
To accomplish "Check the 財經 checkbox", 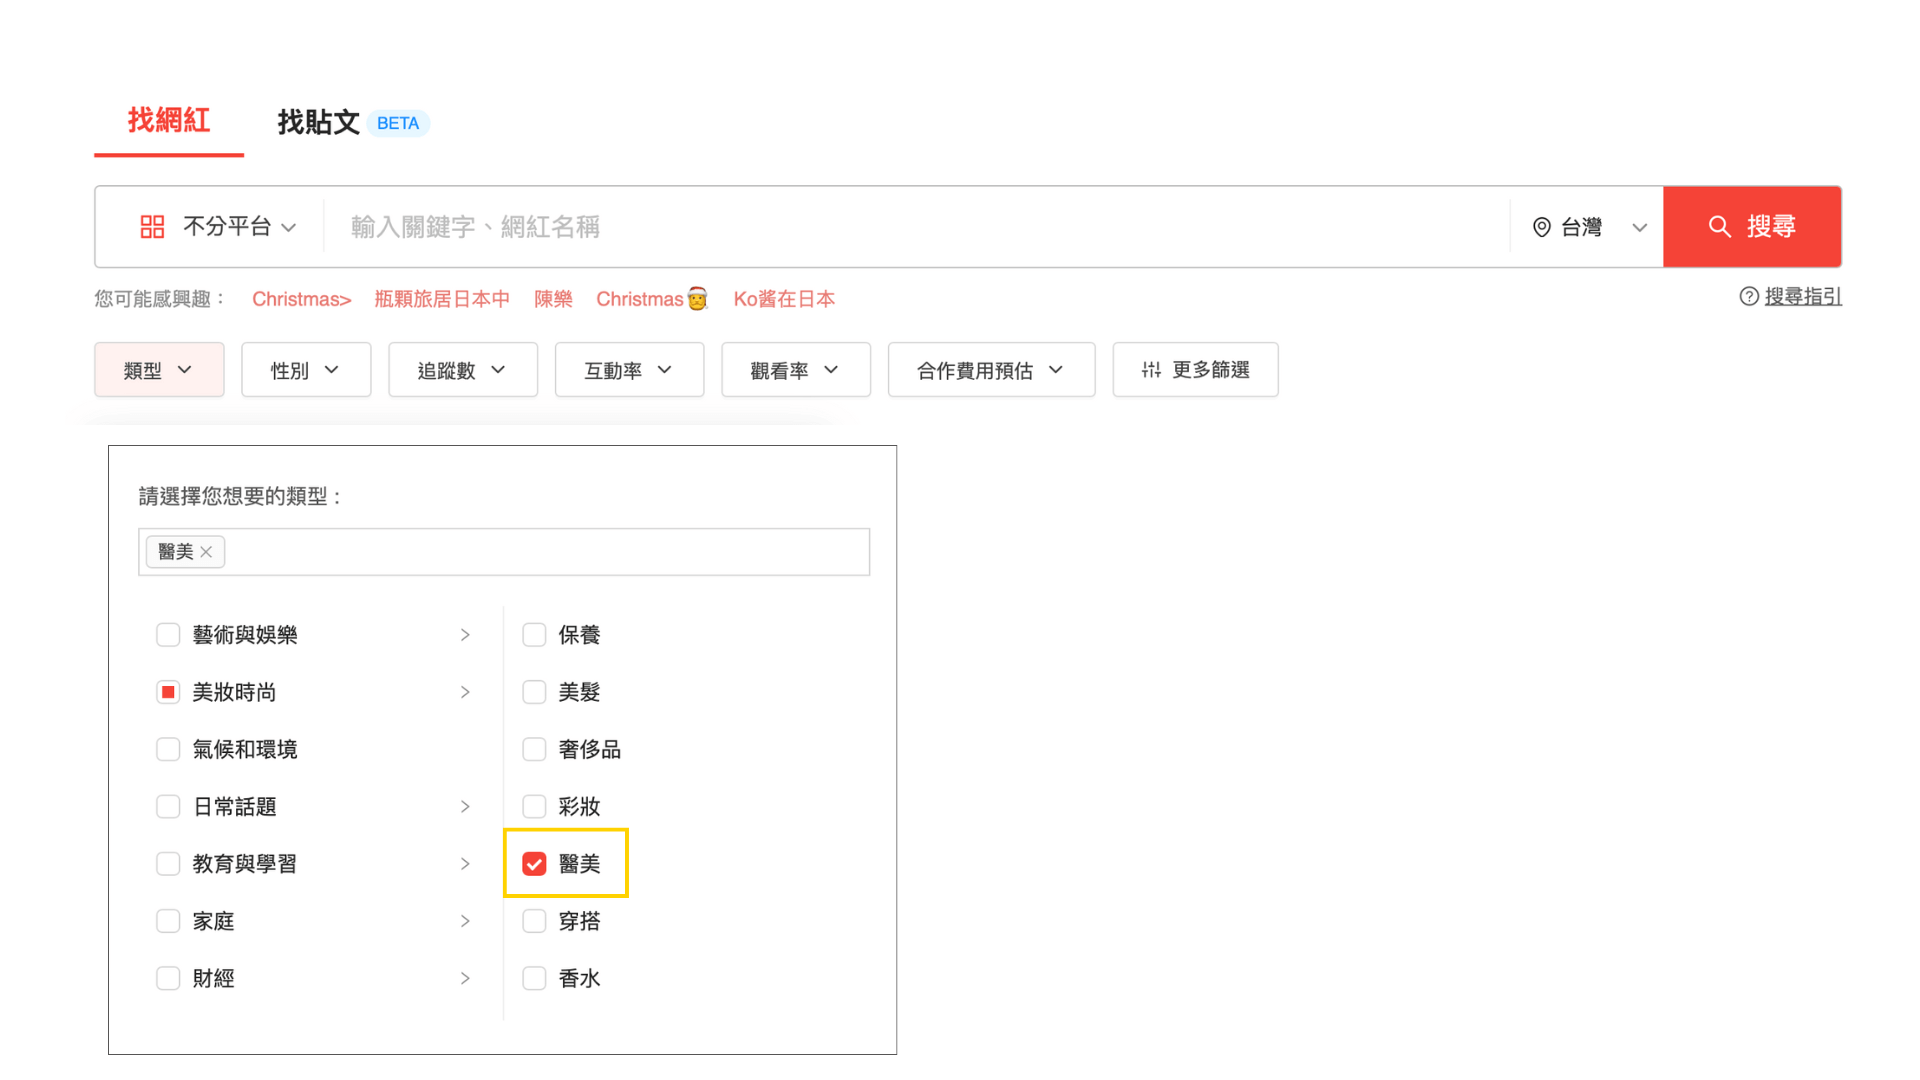I will [168, 978].
